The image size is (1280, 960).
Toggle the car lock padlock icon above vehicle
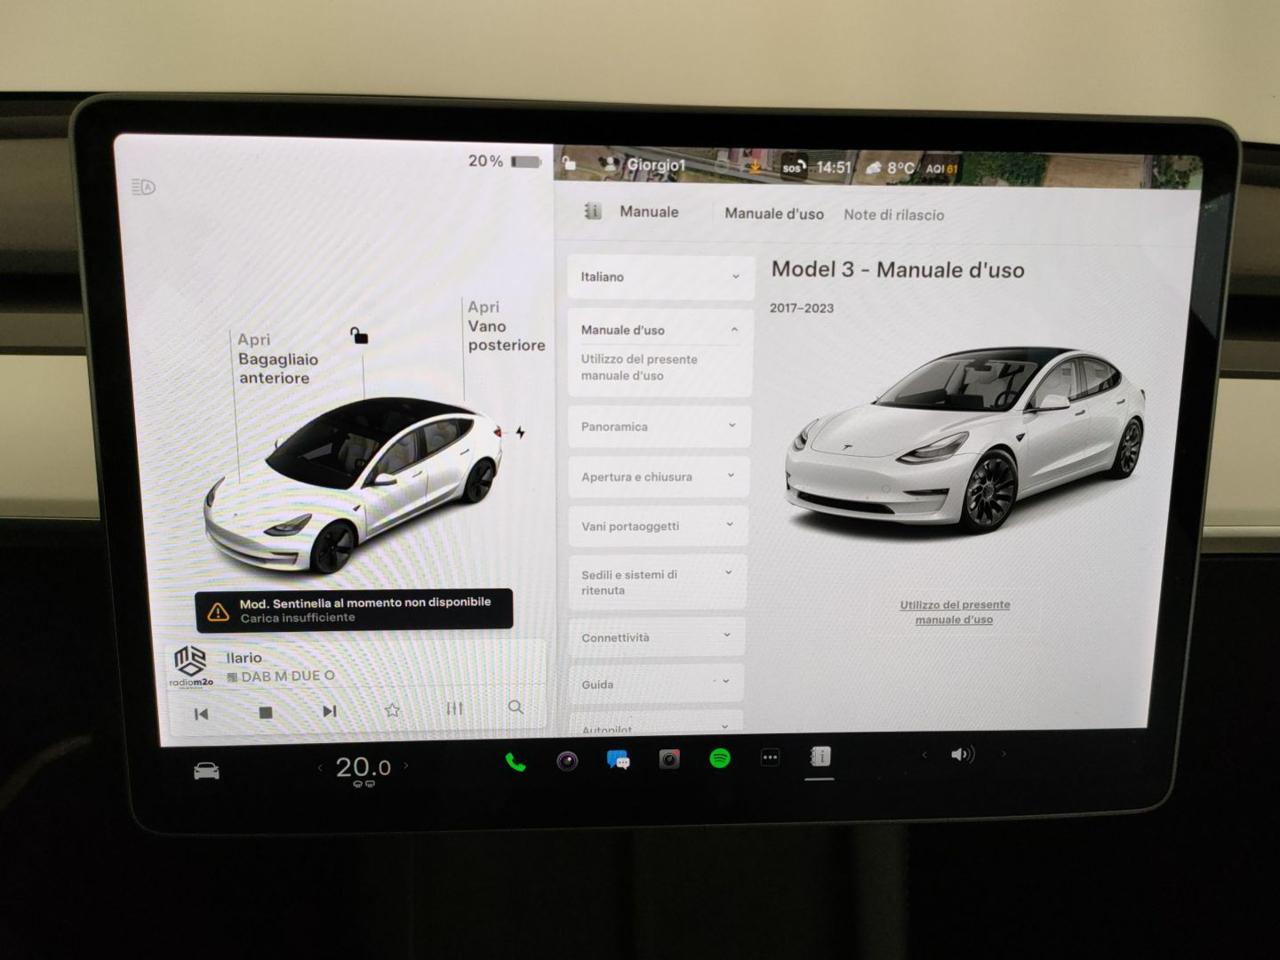[358, 336]
